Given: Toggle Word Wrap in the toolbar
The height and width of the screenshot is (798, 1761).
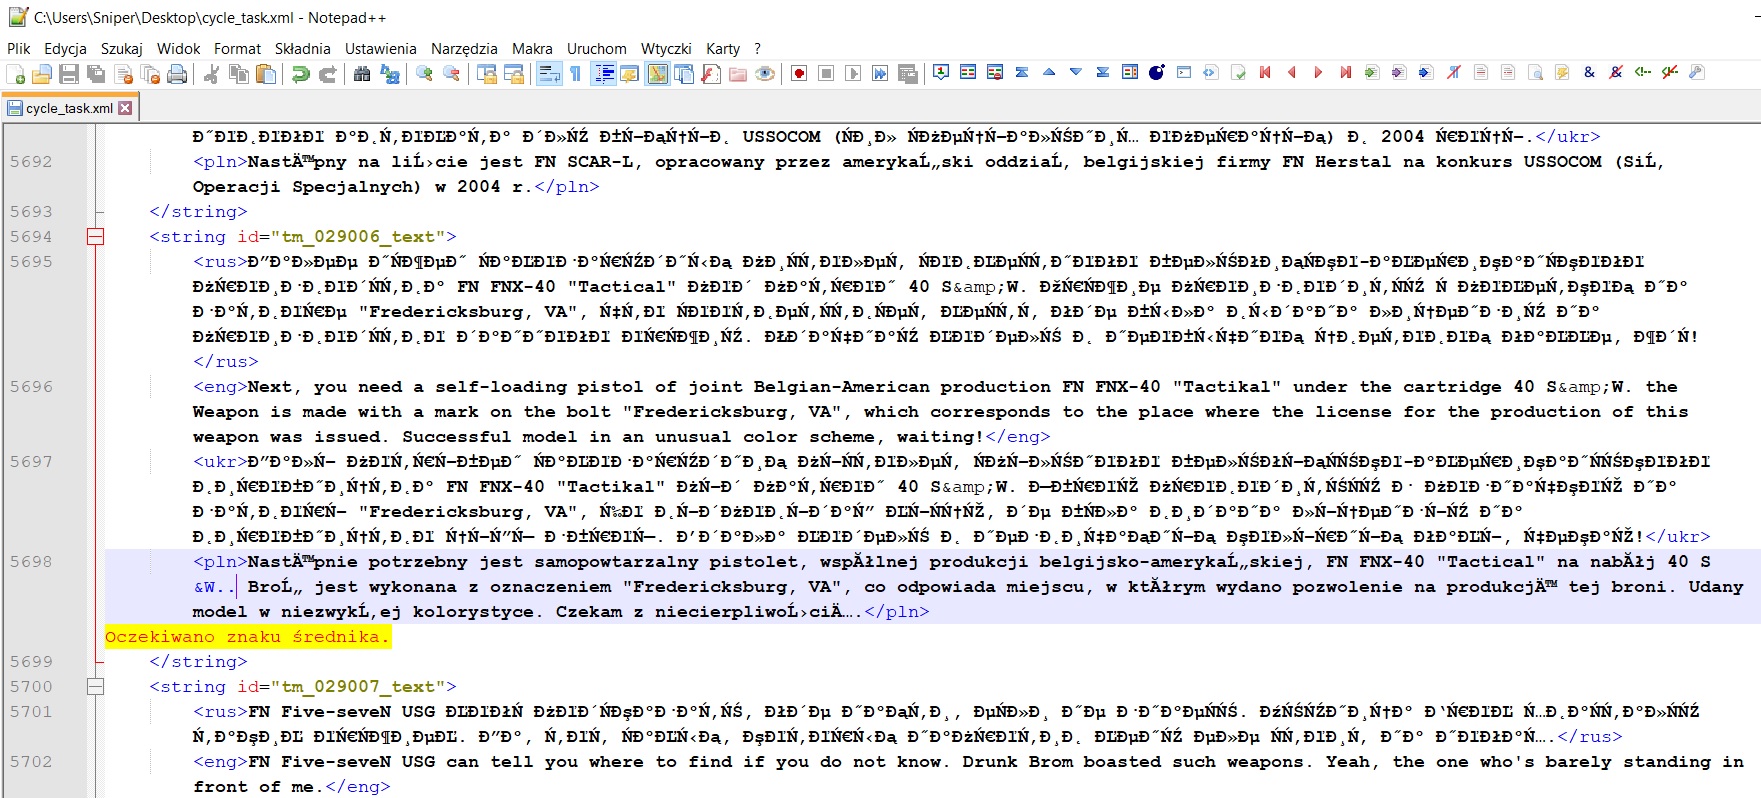Looking at the screenshot, I should click(x=549, y=73).
